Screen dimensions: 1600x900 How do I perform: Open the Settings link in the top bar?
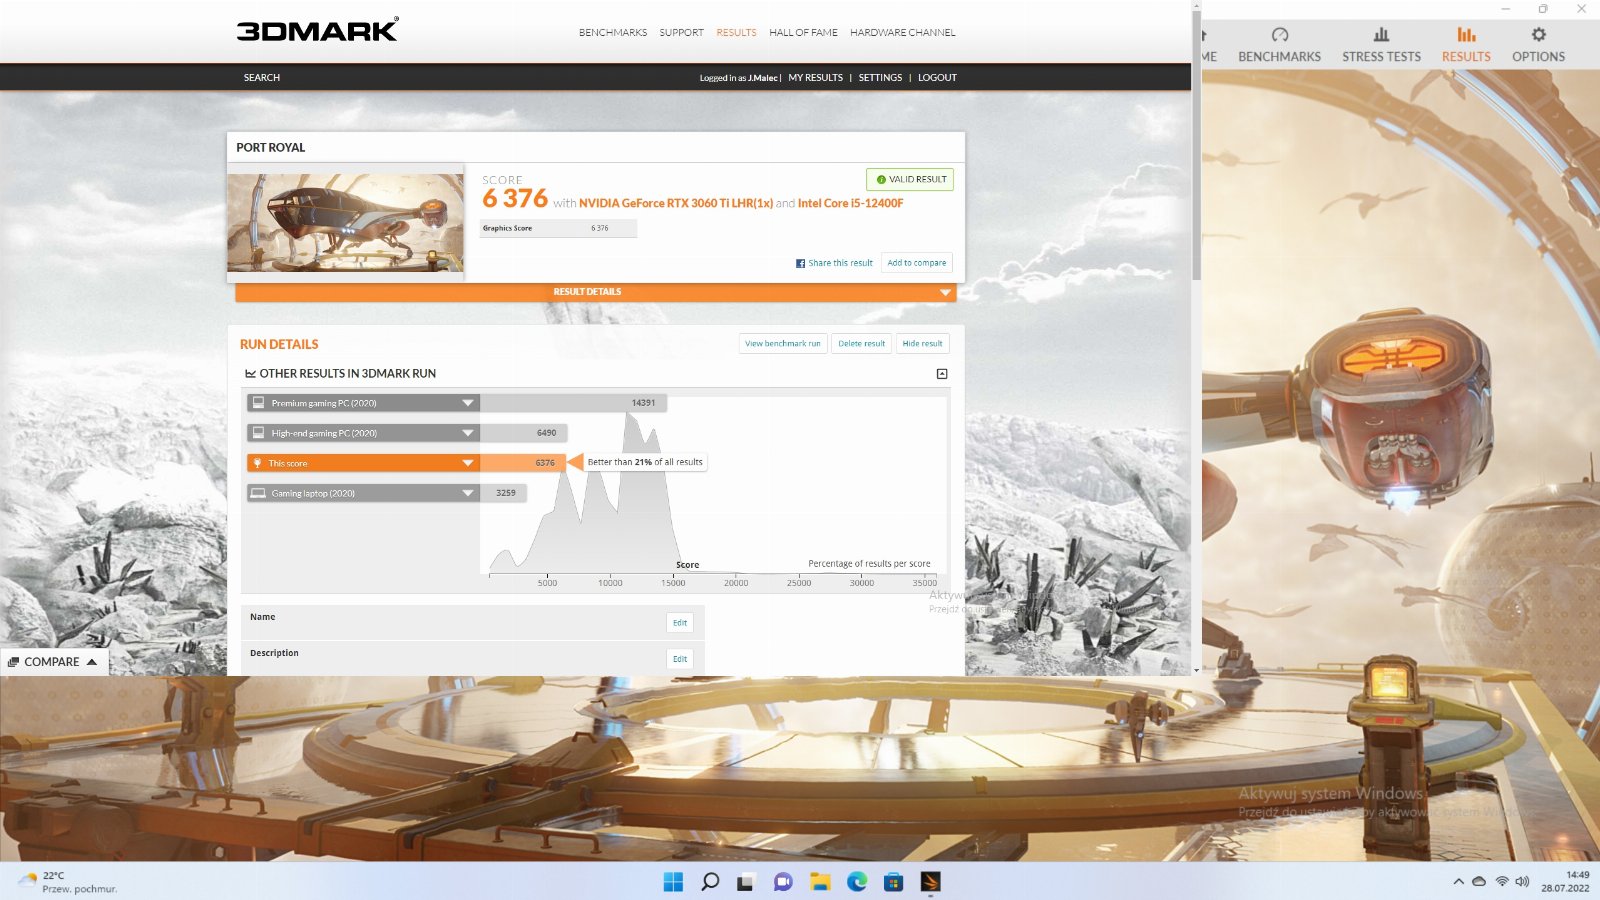click(x=880, y=77)
